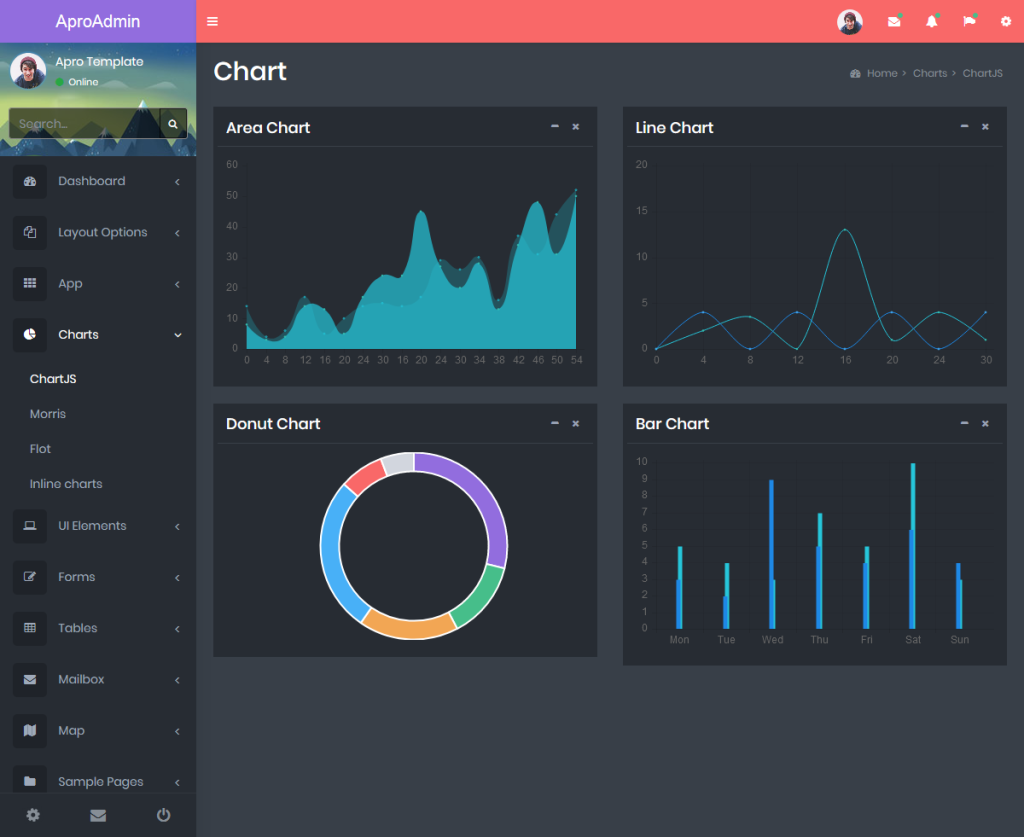Select ChartJS submenu item
This screenshot has height=837, width=1024.
(53, 379)
